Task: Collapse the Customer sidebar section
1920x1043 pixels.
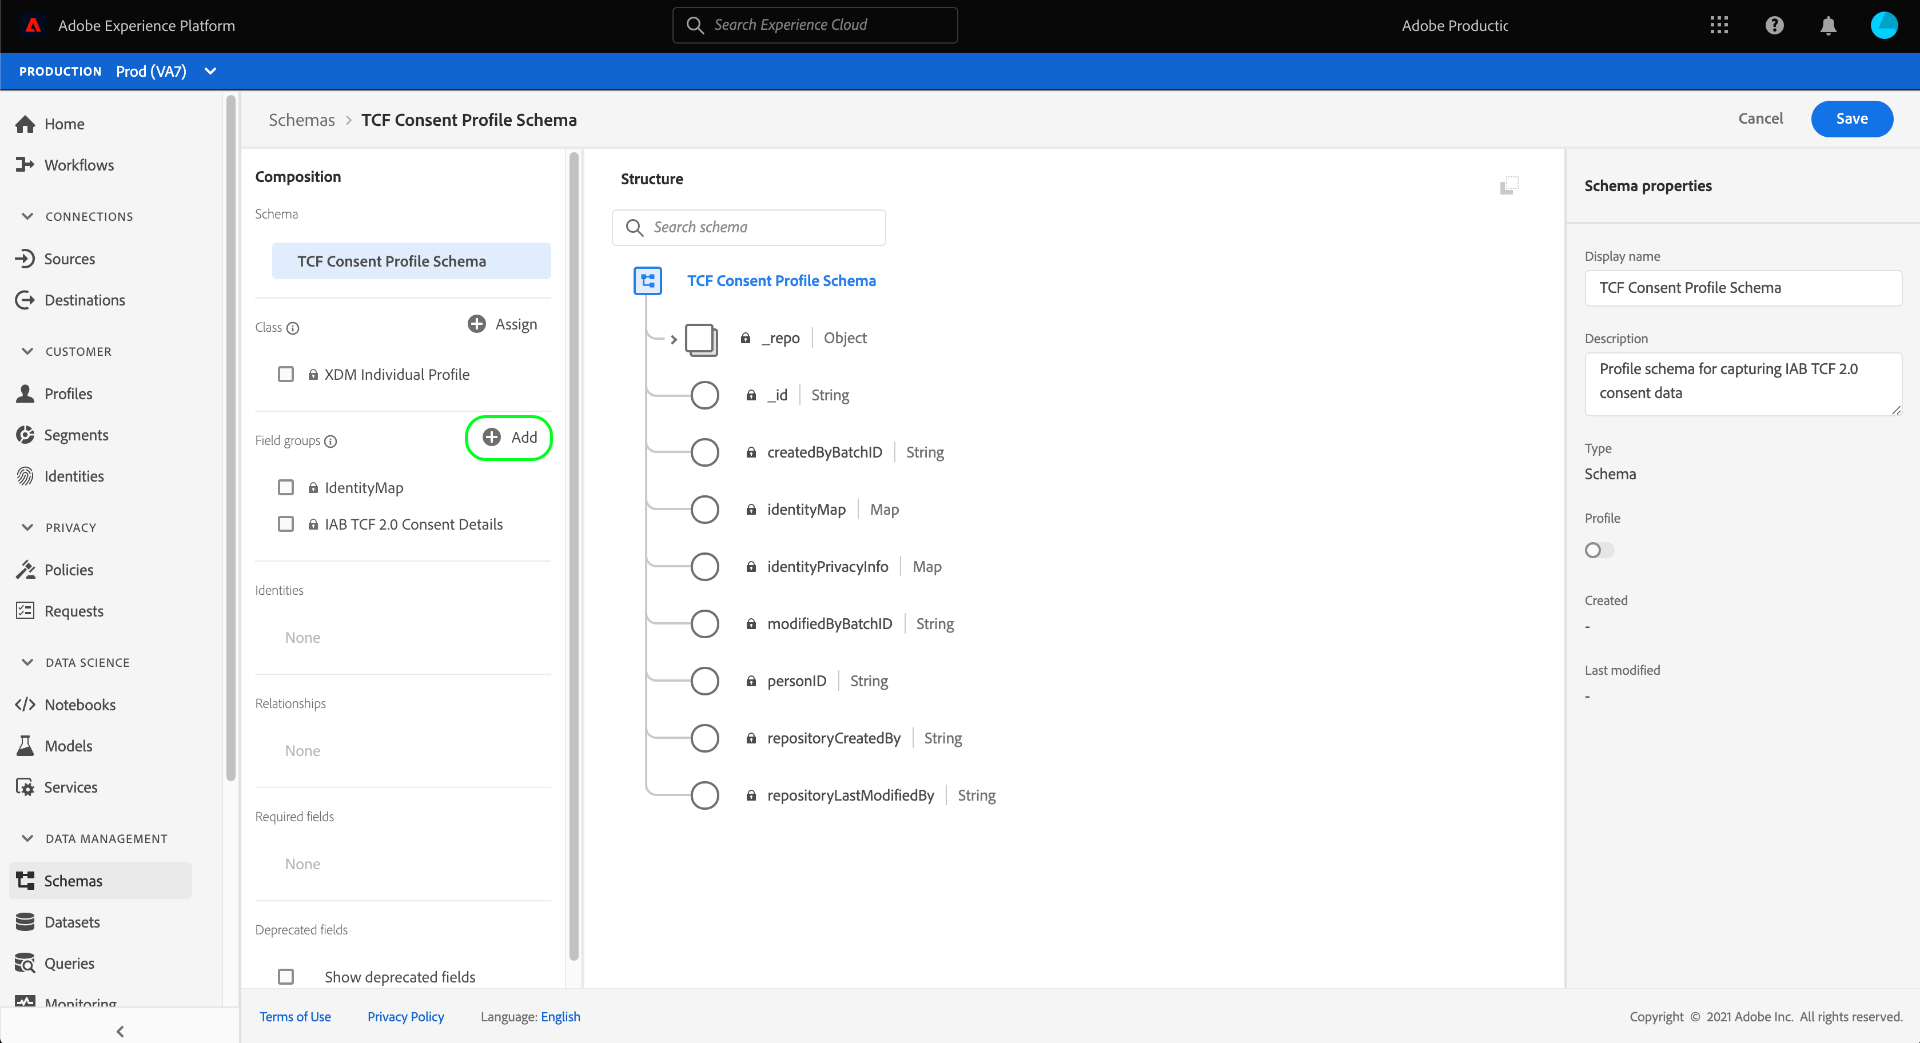Action: tap(27, 351)
